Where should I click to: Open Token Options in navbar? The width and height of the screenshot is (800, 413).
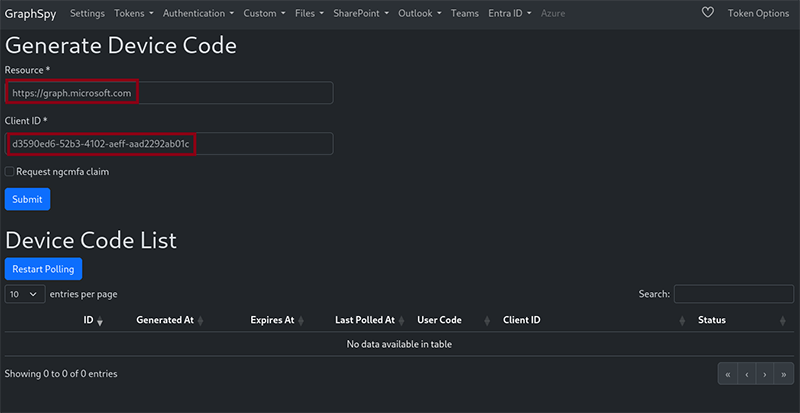click(758, 13)
